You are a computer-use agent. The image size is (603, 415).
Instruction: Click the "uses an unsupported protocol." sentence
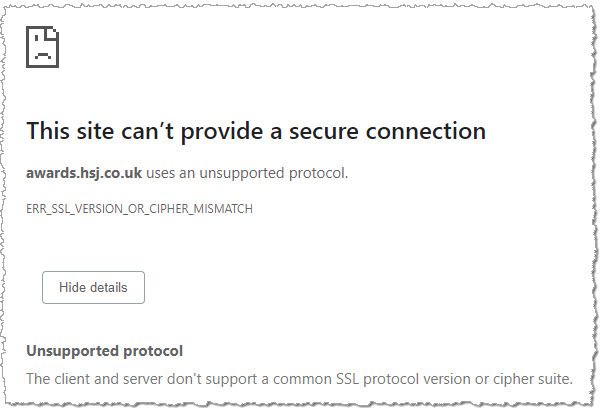(x=247, y=173)
